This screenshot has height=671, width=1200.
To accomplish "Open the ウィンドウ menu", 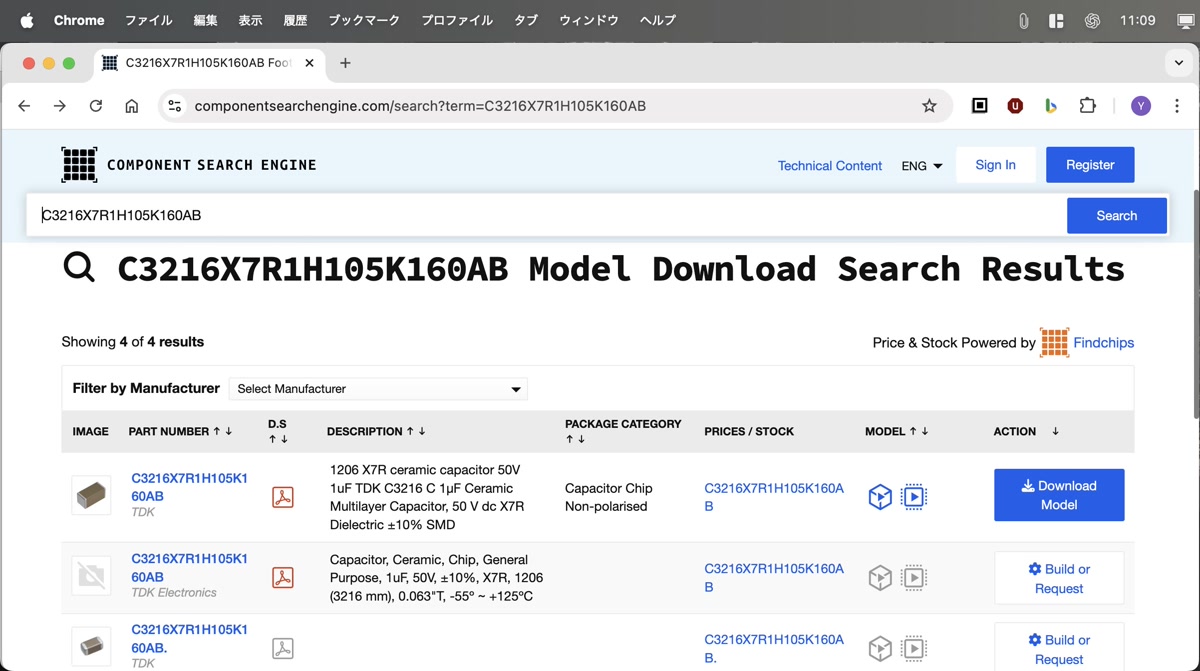I will [588, 20].
